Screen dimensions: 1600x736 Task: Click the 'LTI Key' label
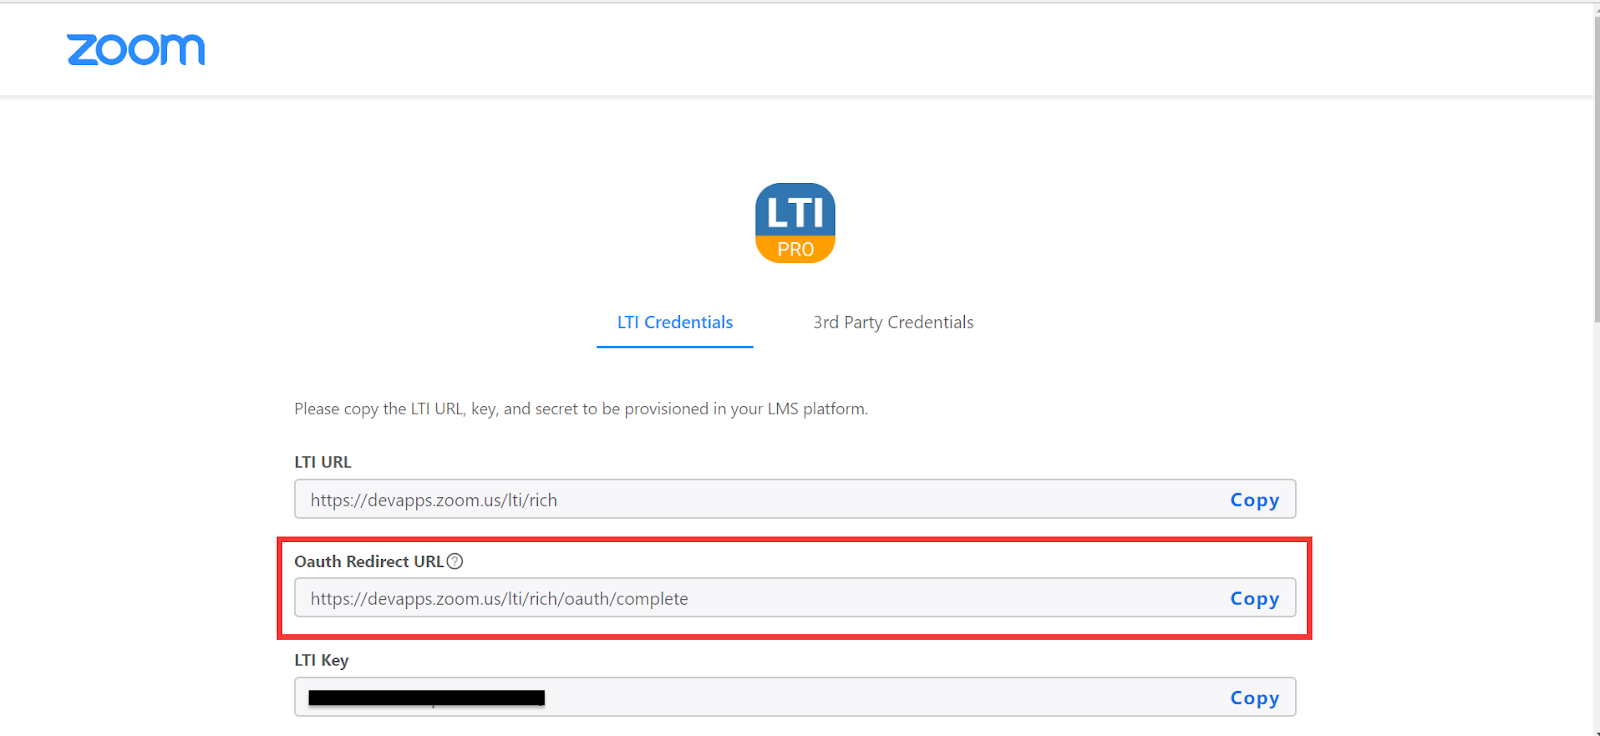(x=321, y=660)
